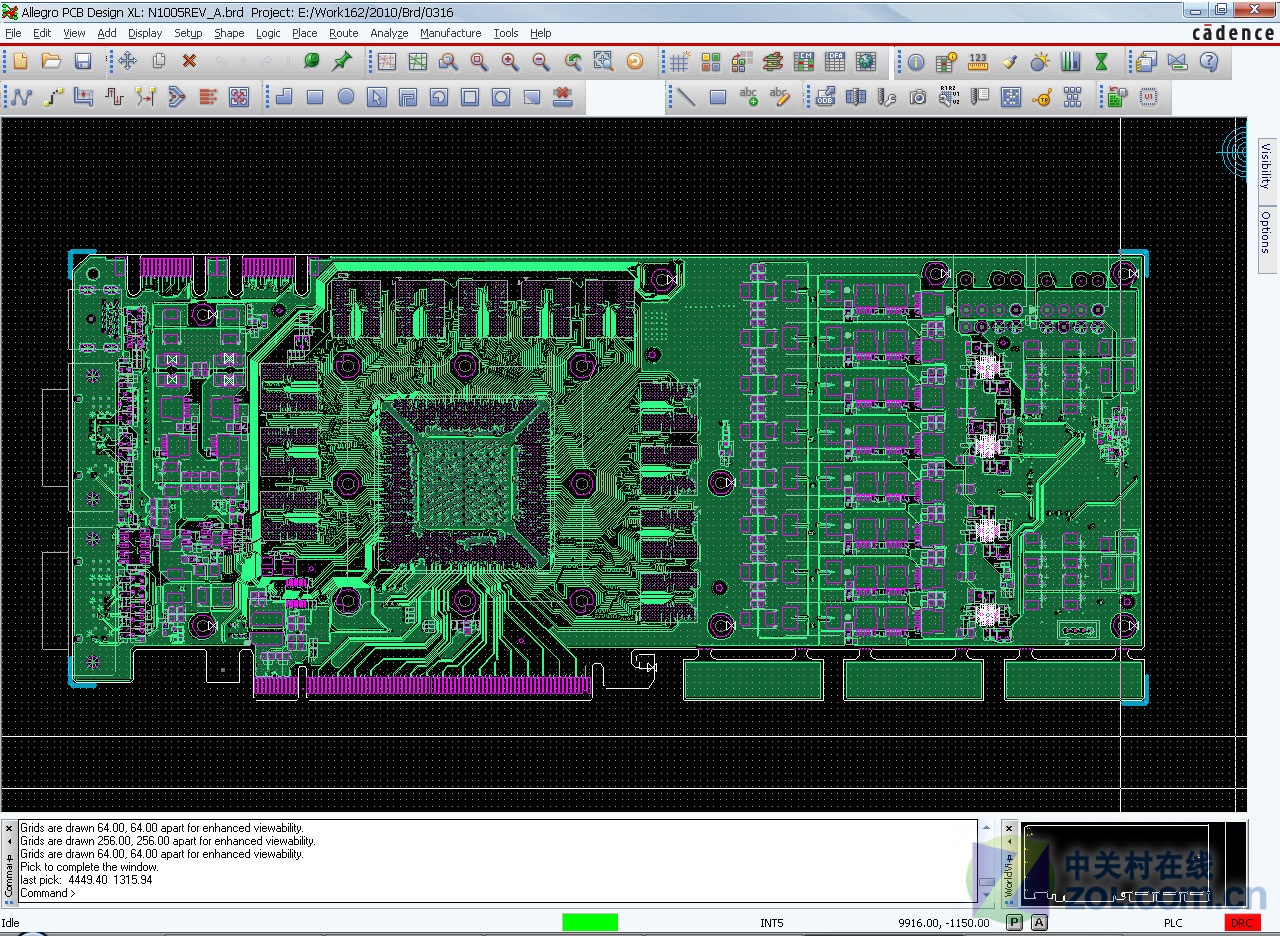The image size is (1280, 936).
Task: Toggle the A button in status bar
Action: coord(1039,922)
